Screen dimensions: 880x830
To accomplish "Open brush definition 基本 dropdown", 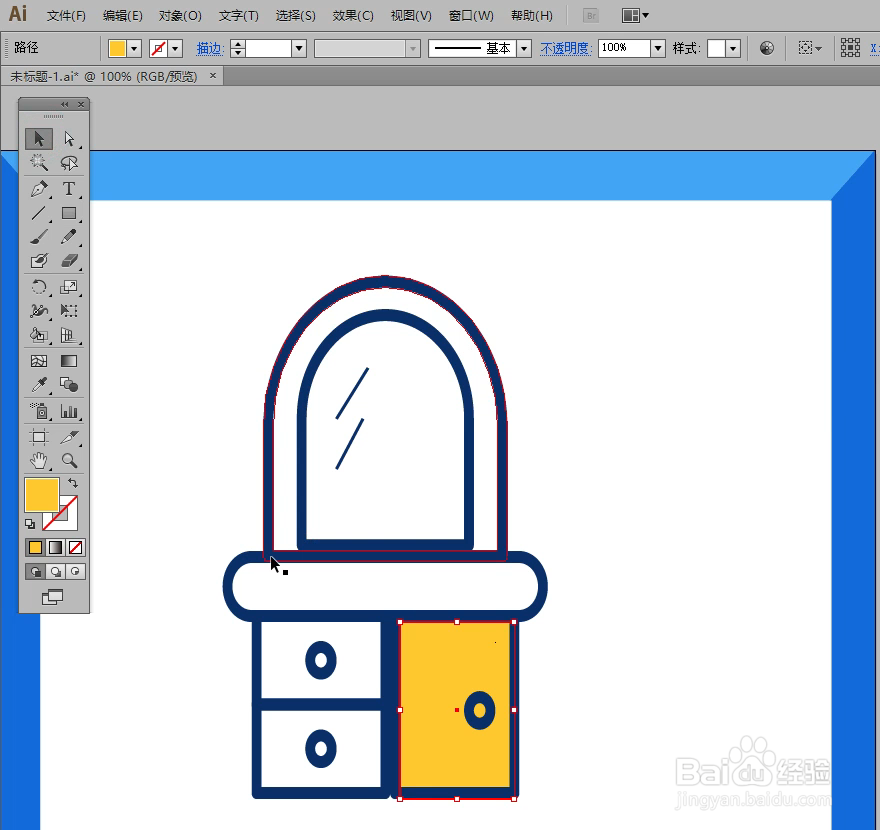I will coord(524,49).
